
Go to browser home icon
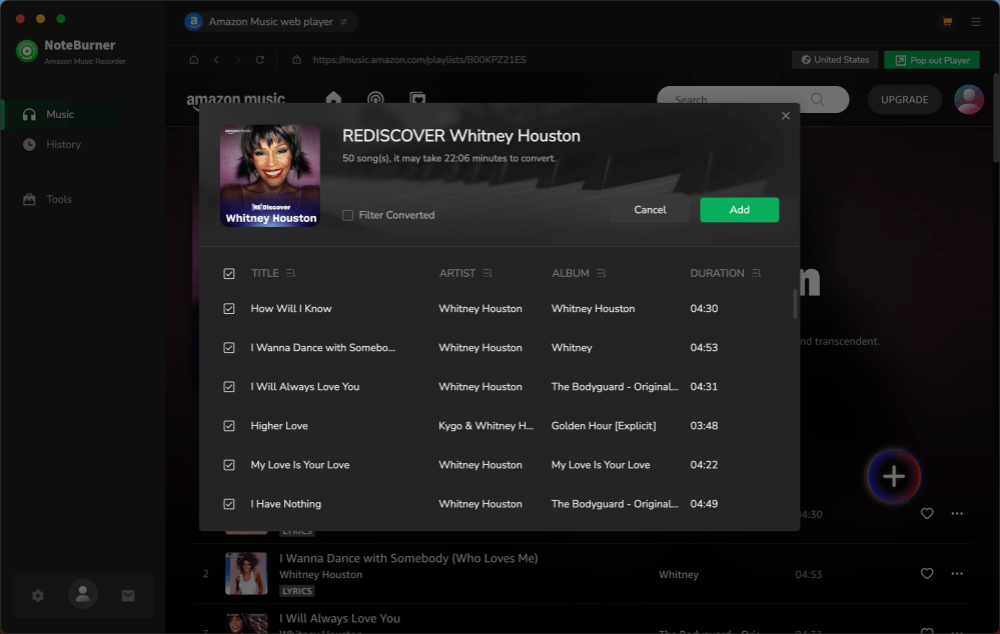click(194, 60)
